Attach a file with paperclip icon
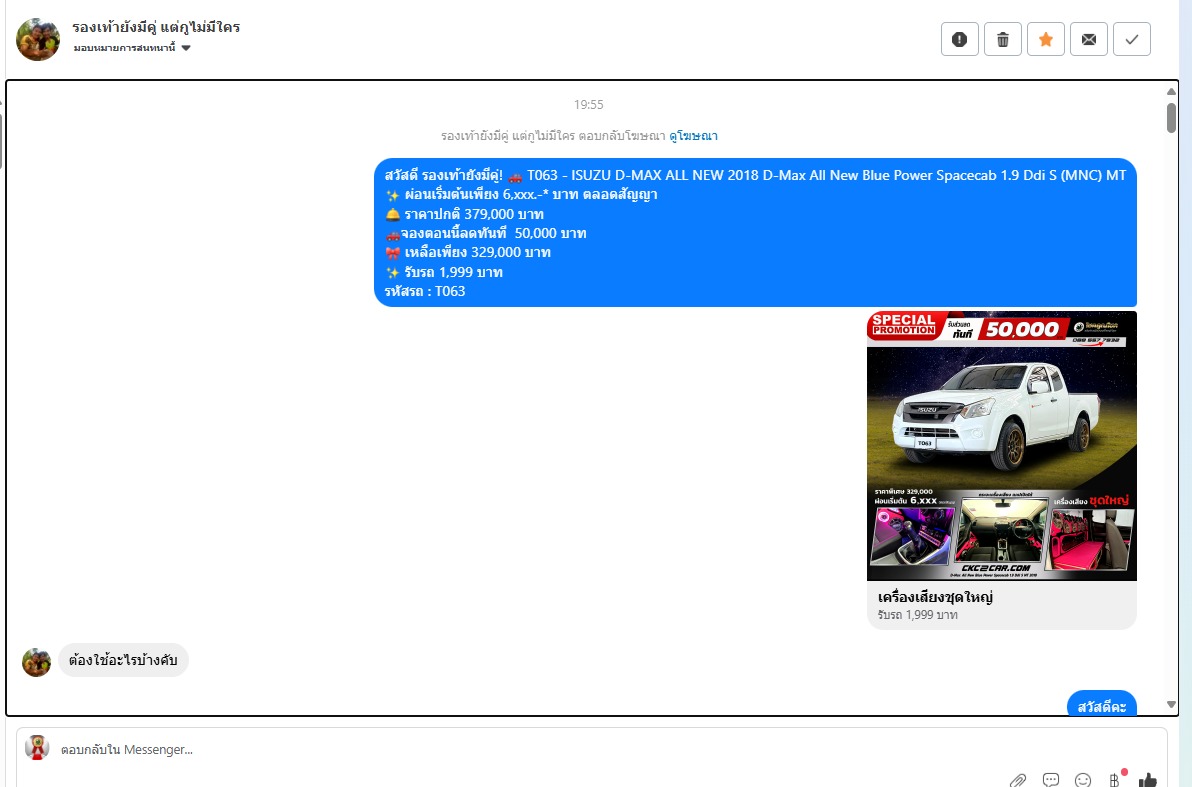The width and height of the screenshot is (1192, 787). point(1018,780)
